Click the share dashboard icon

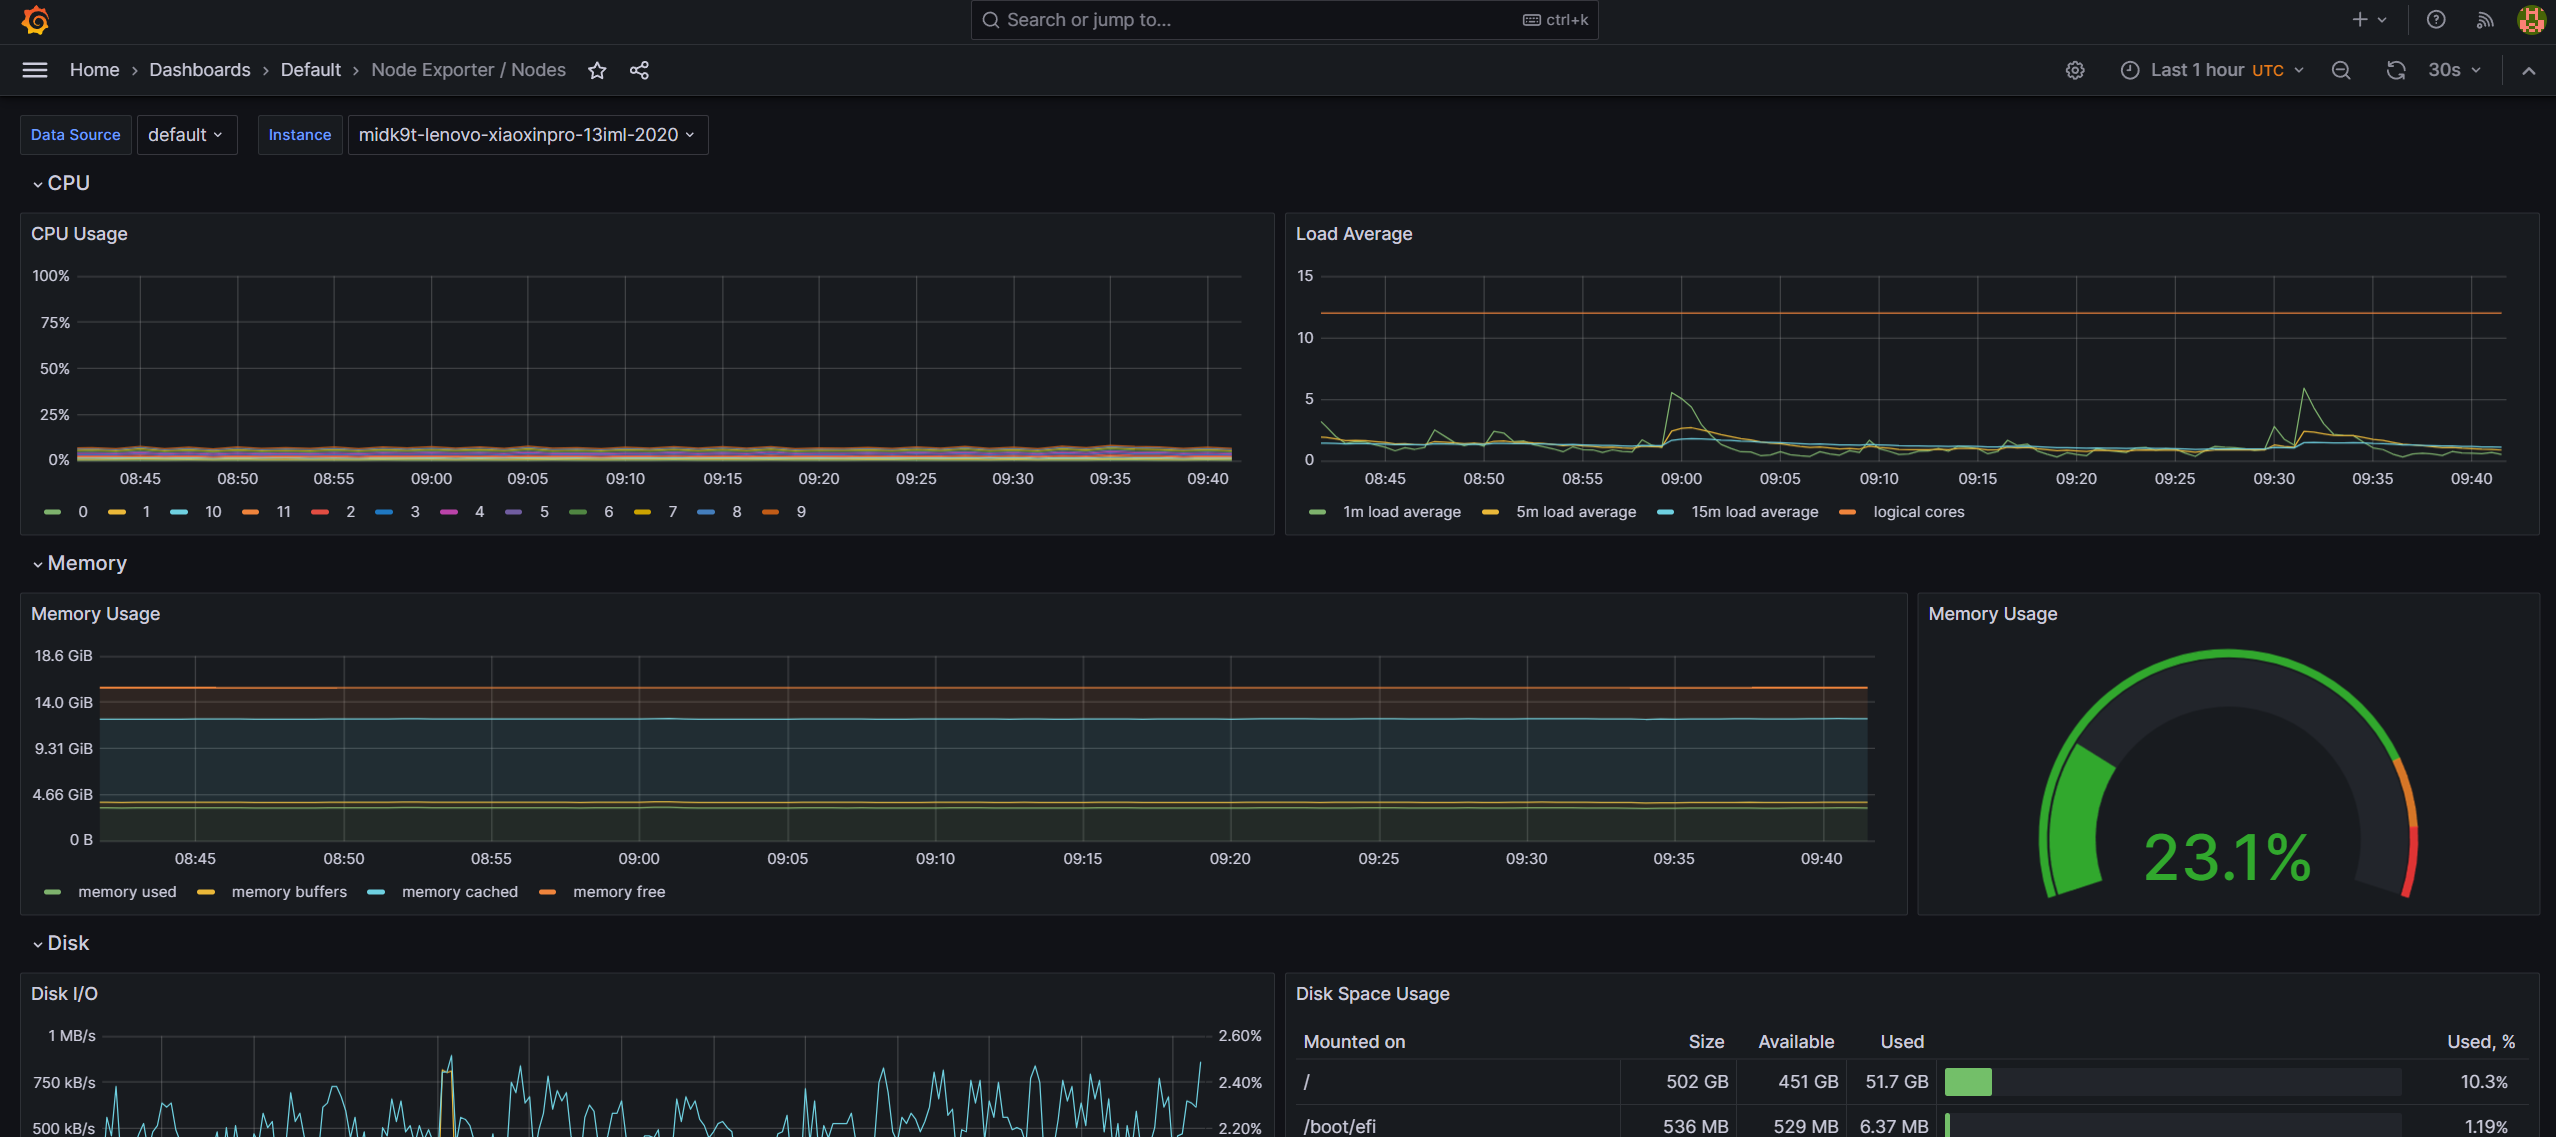tap(639, 70)
